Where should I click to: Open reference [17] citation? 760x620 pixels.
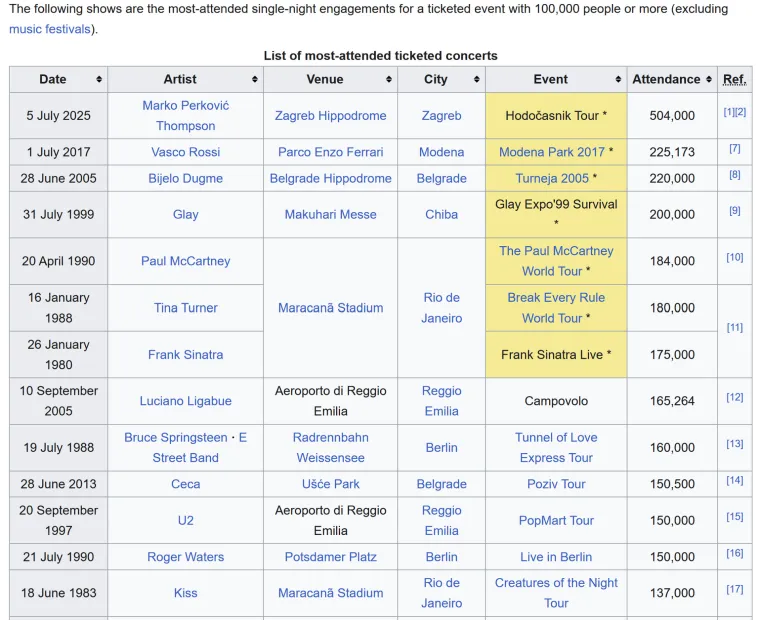tap(735, 589)
